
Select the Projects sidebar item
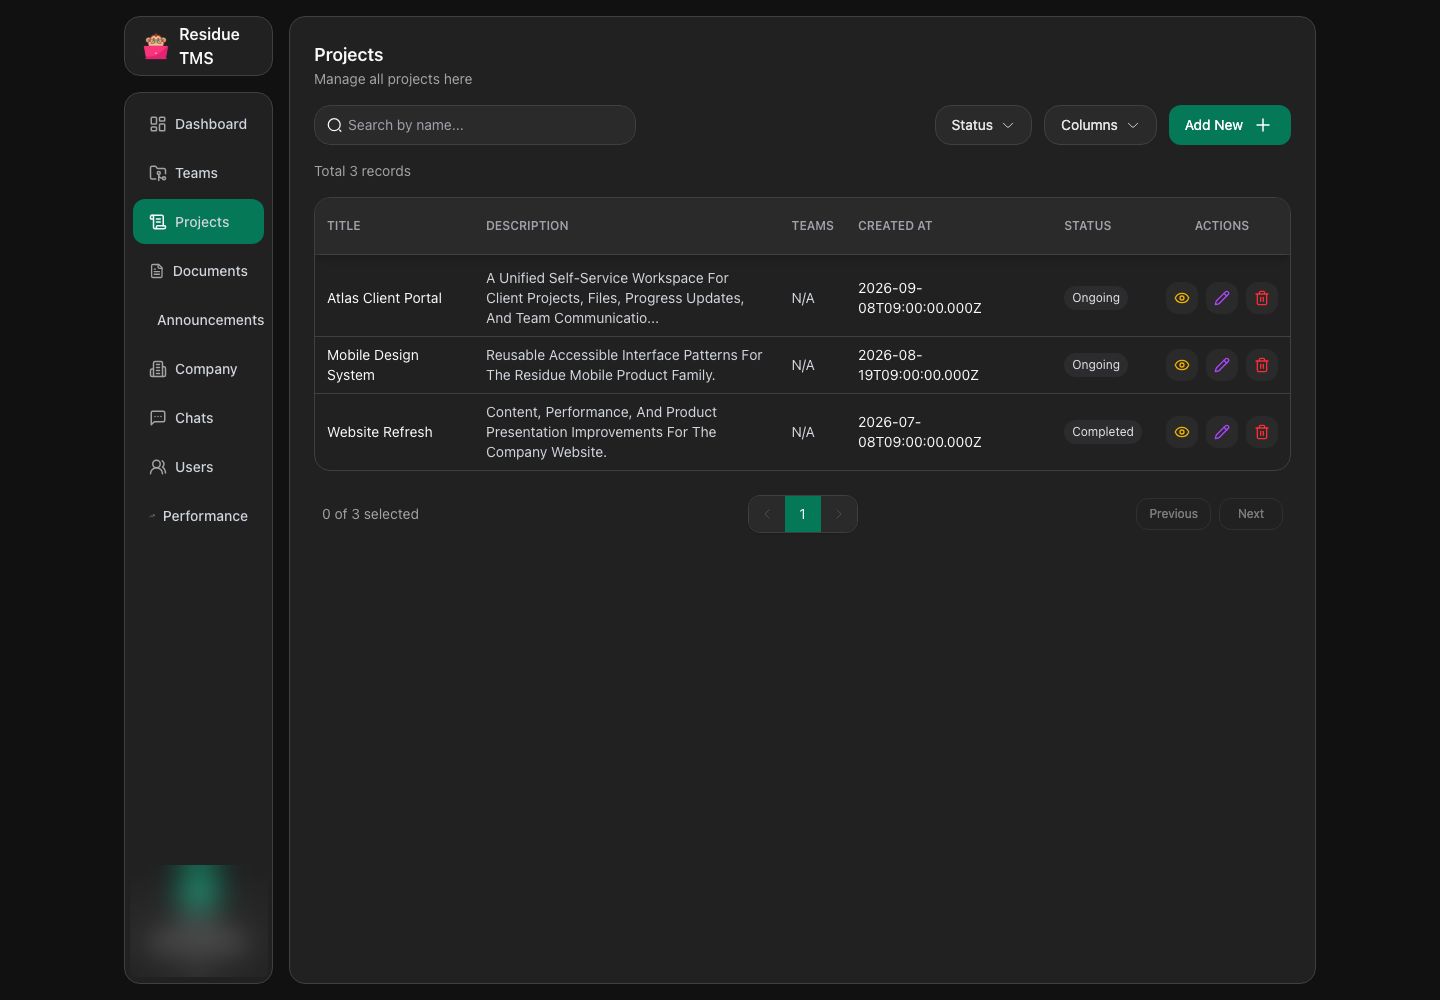click(x=198, y=221)
